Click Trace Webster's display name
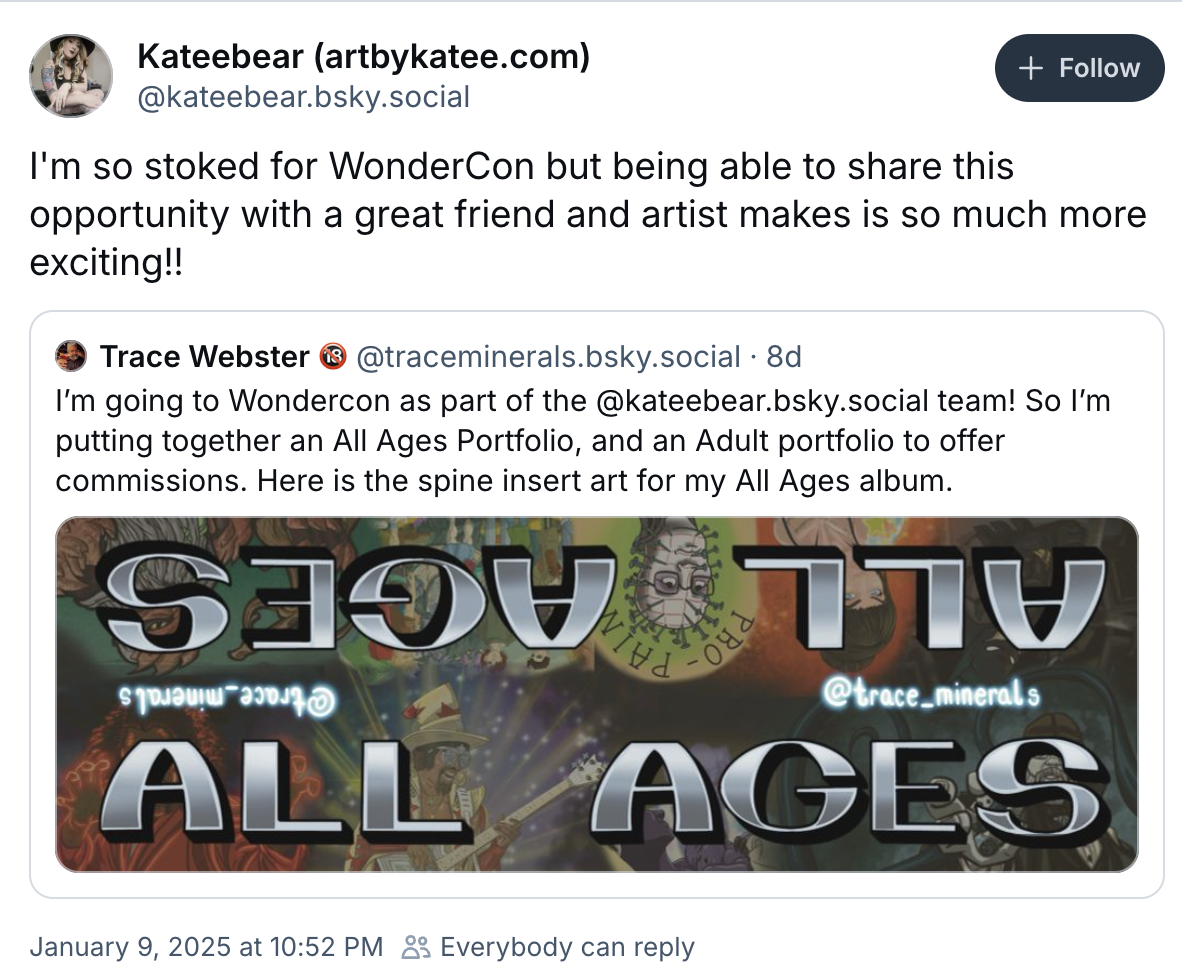 point(205,356)
